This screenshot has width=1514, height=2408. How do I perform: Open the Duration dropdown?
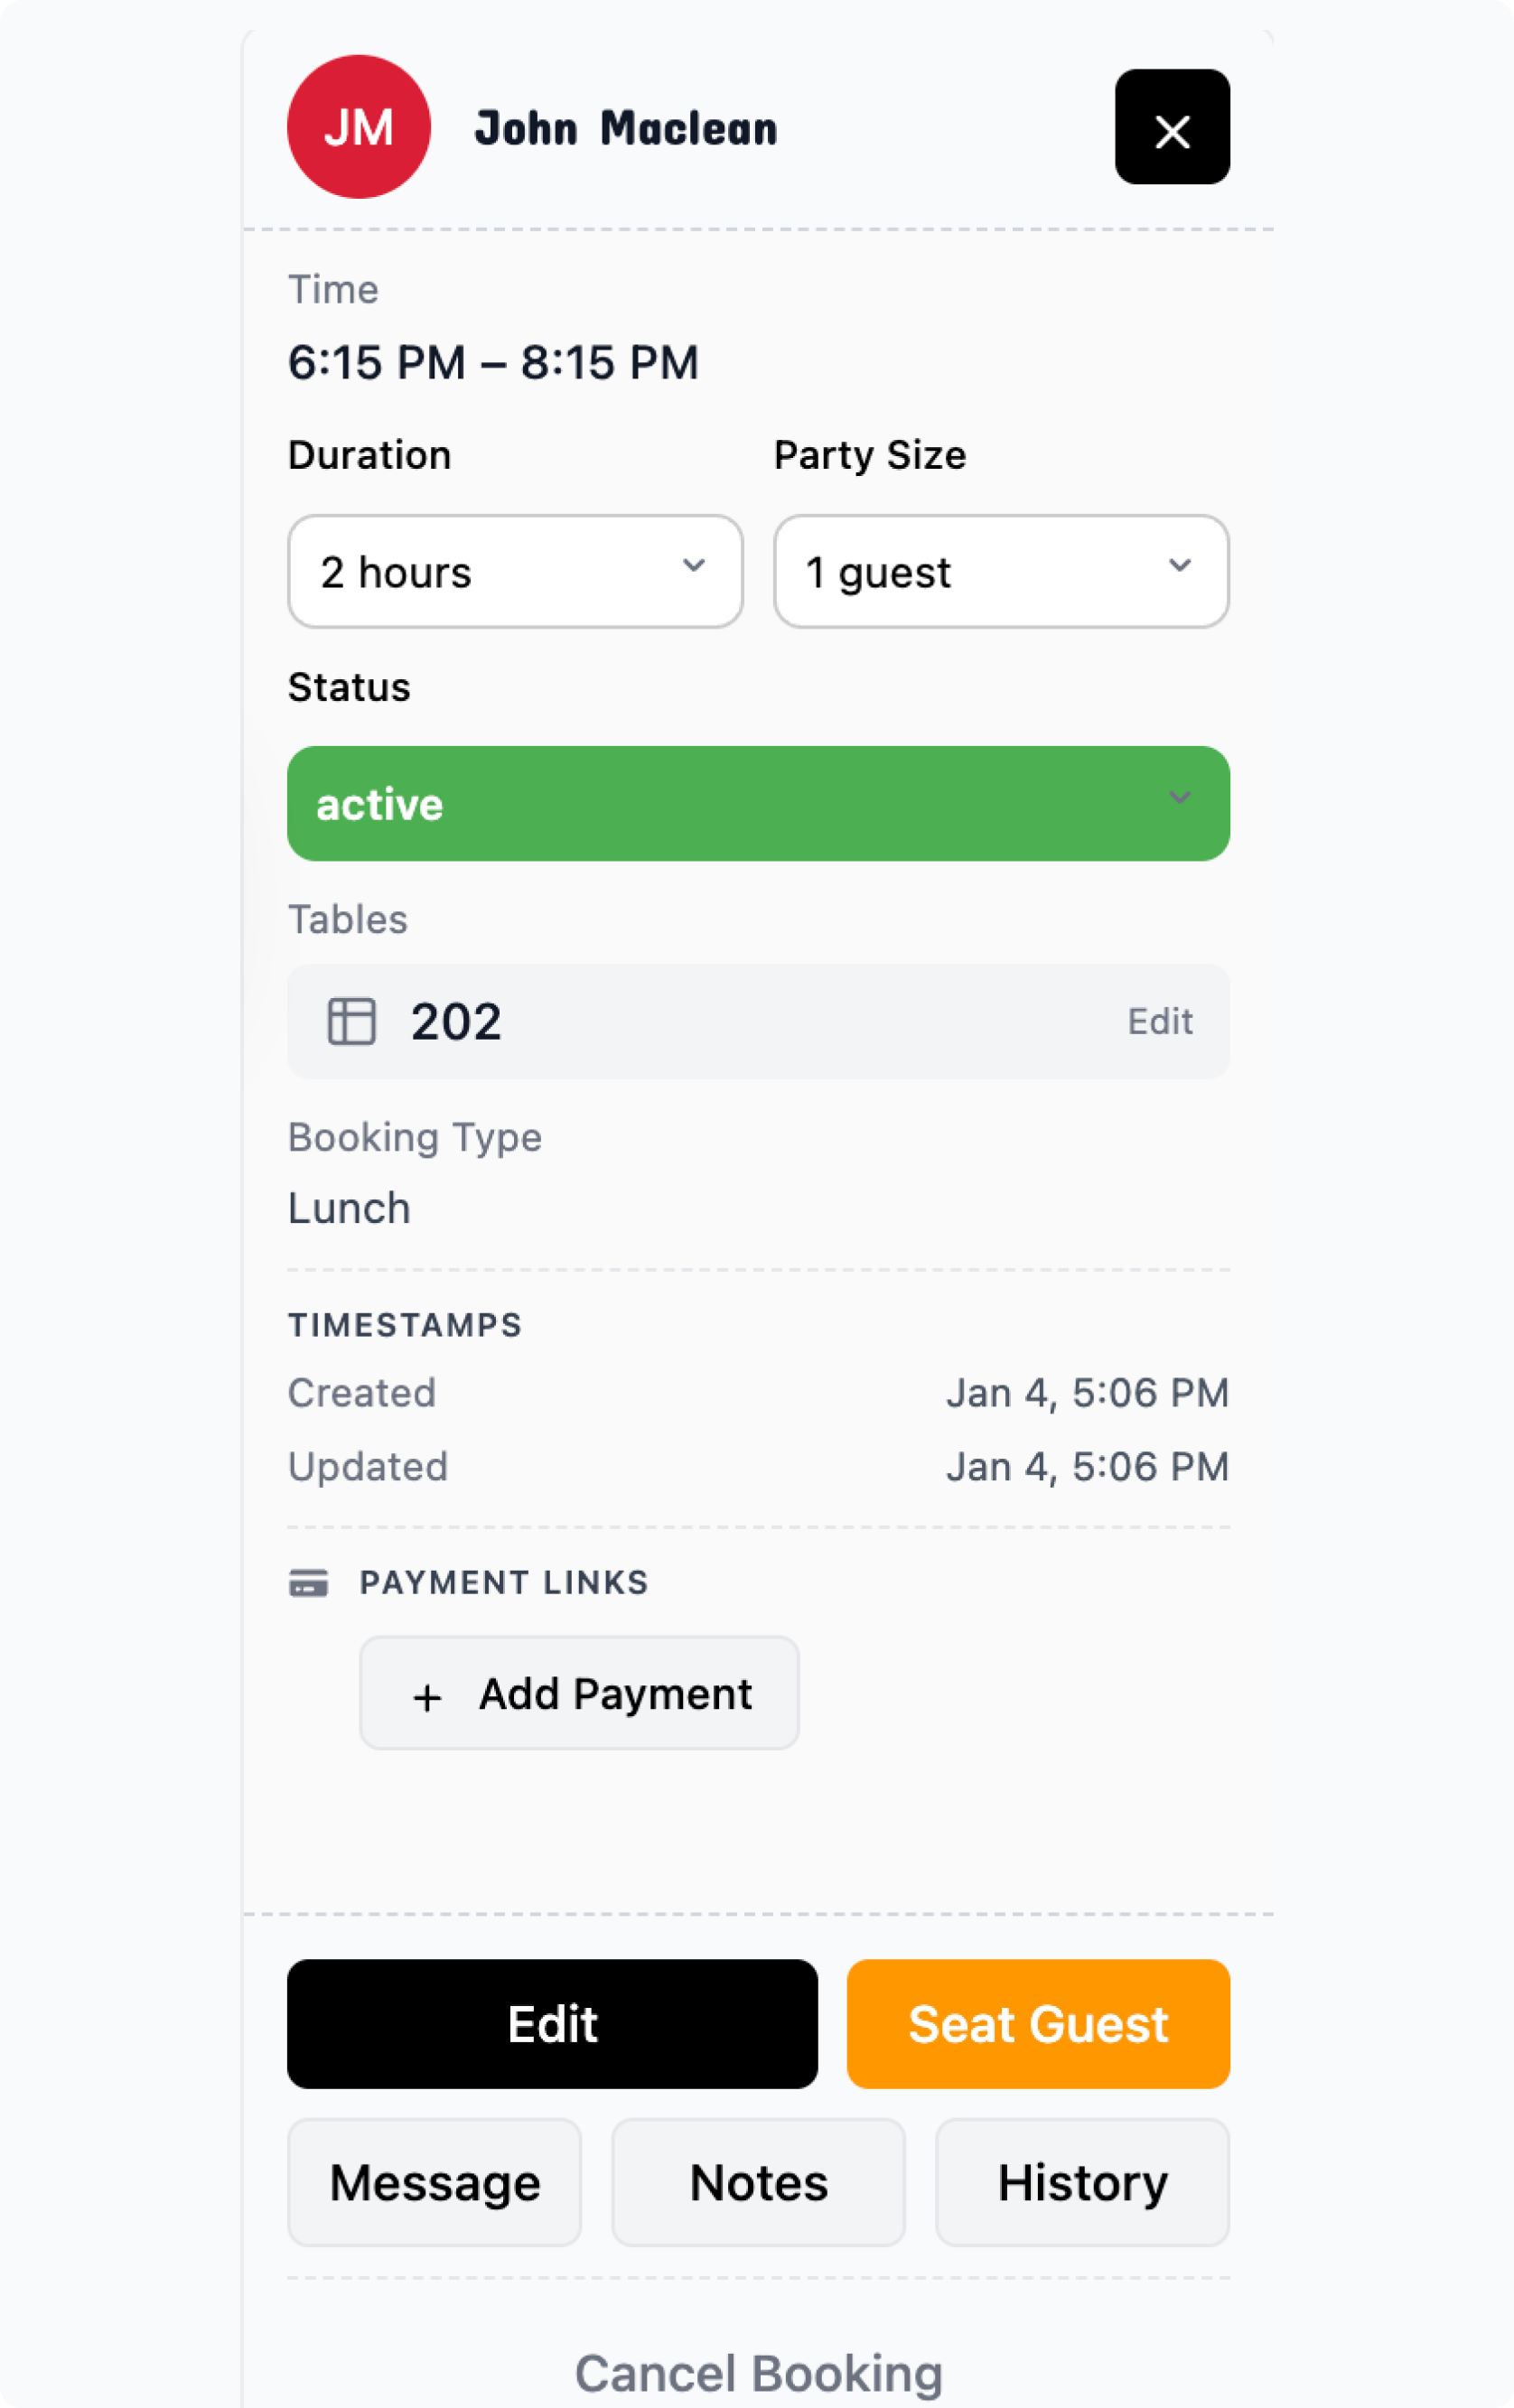pos(514,572)
